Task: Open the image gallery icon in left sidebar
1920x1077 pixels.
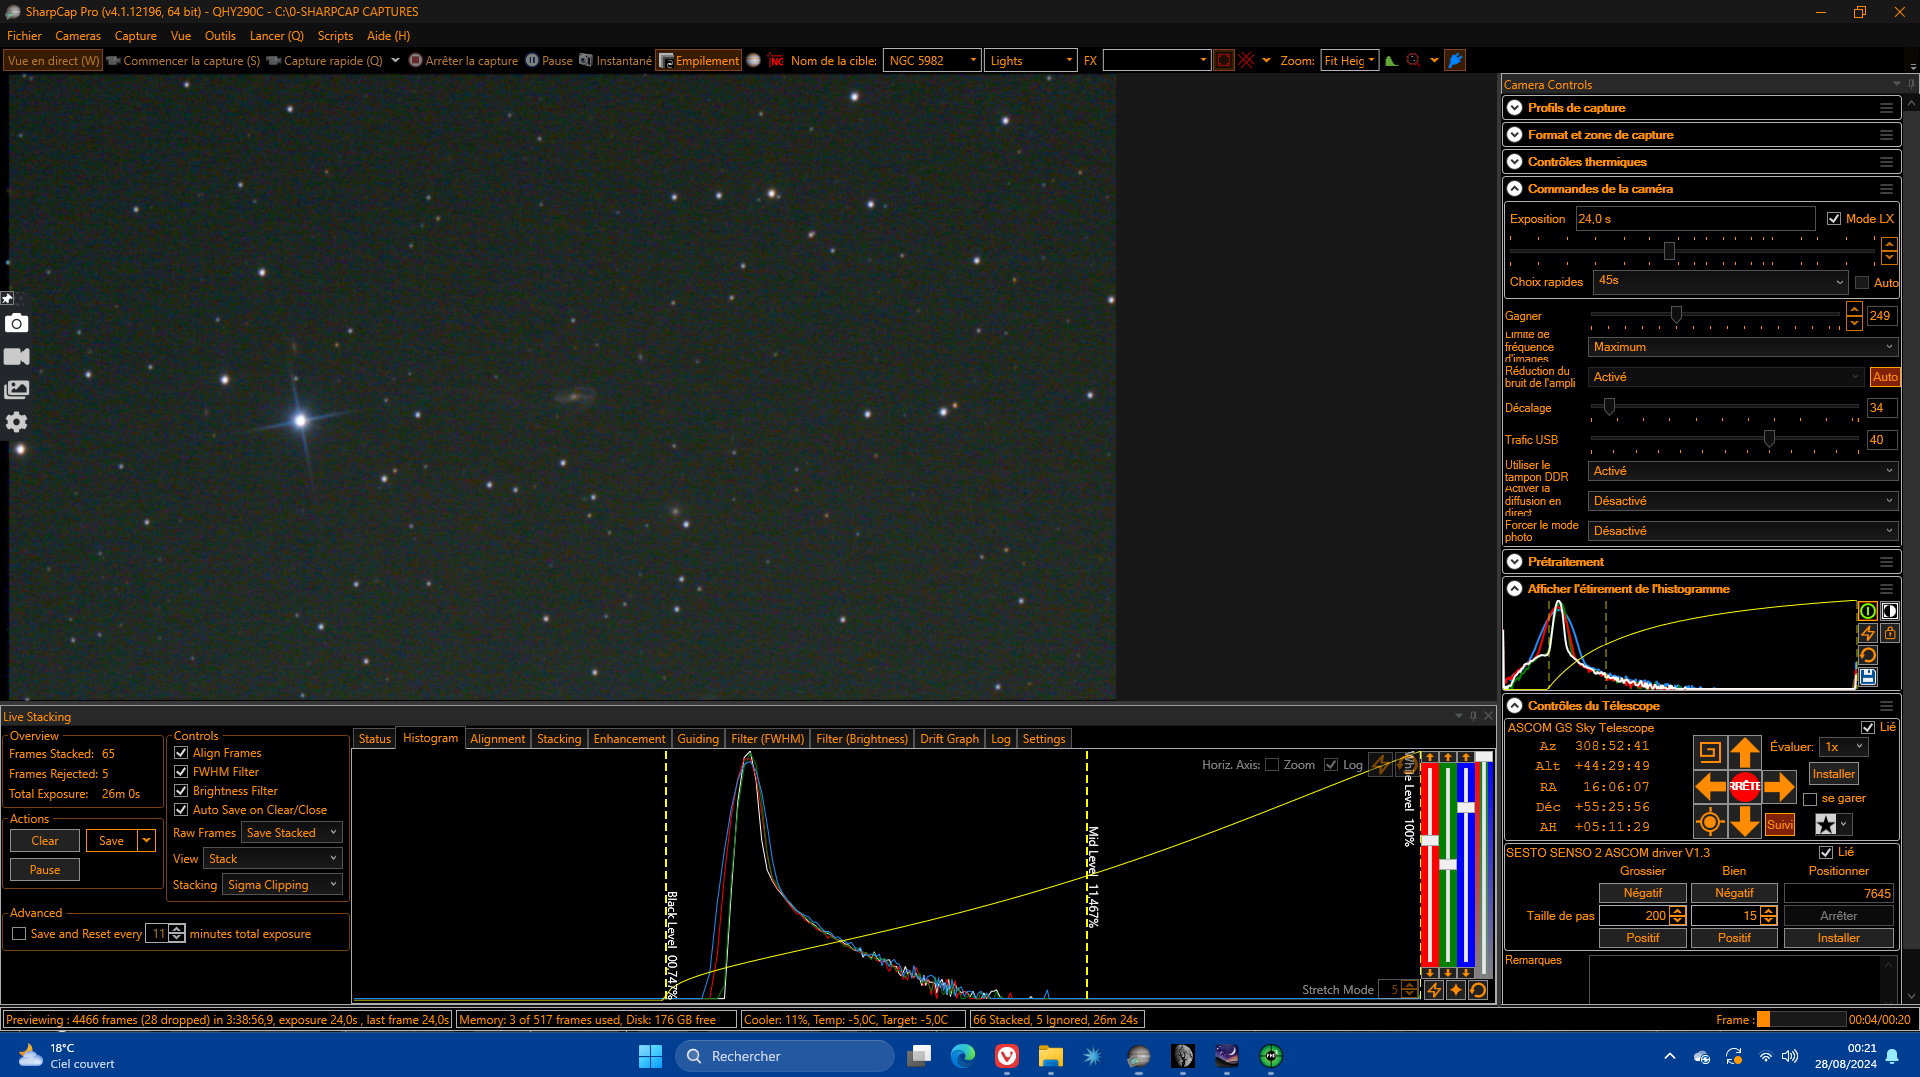Action: 17,390
